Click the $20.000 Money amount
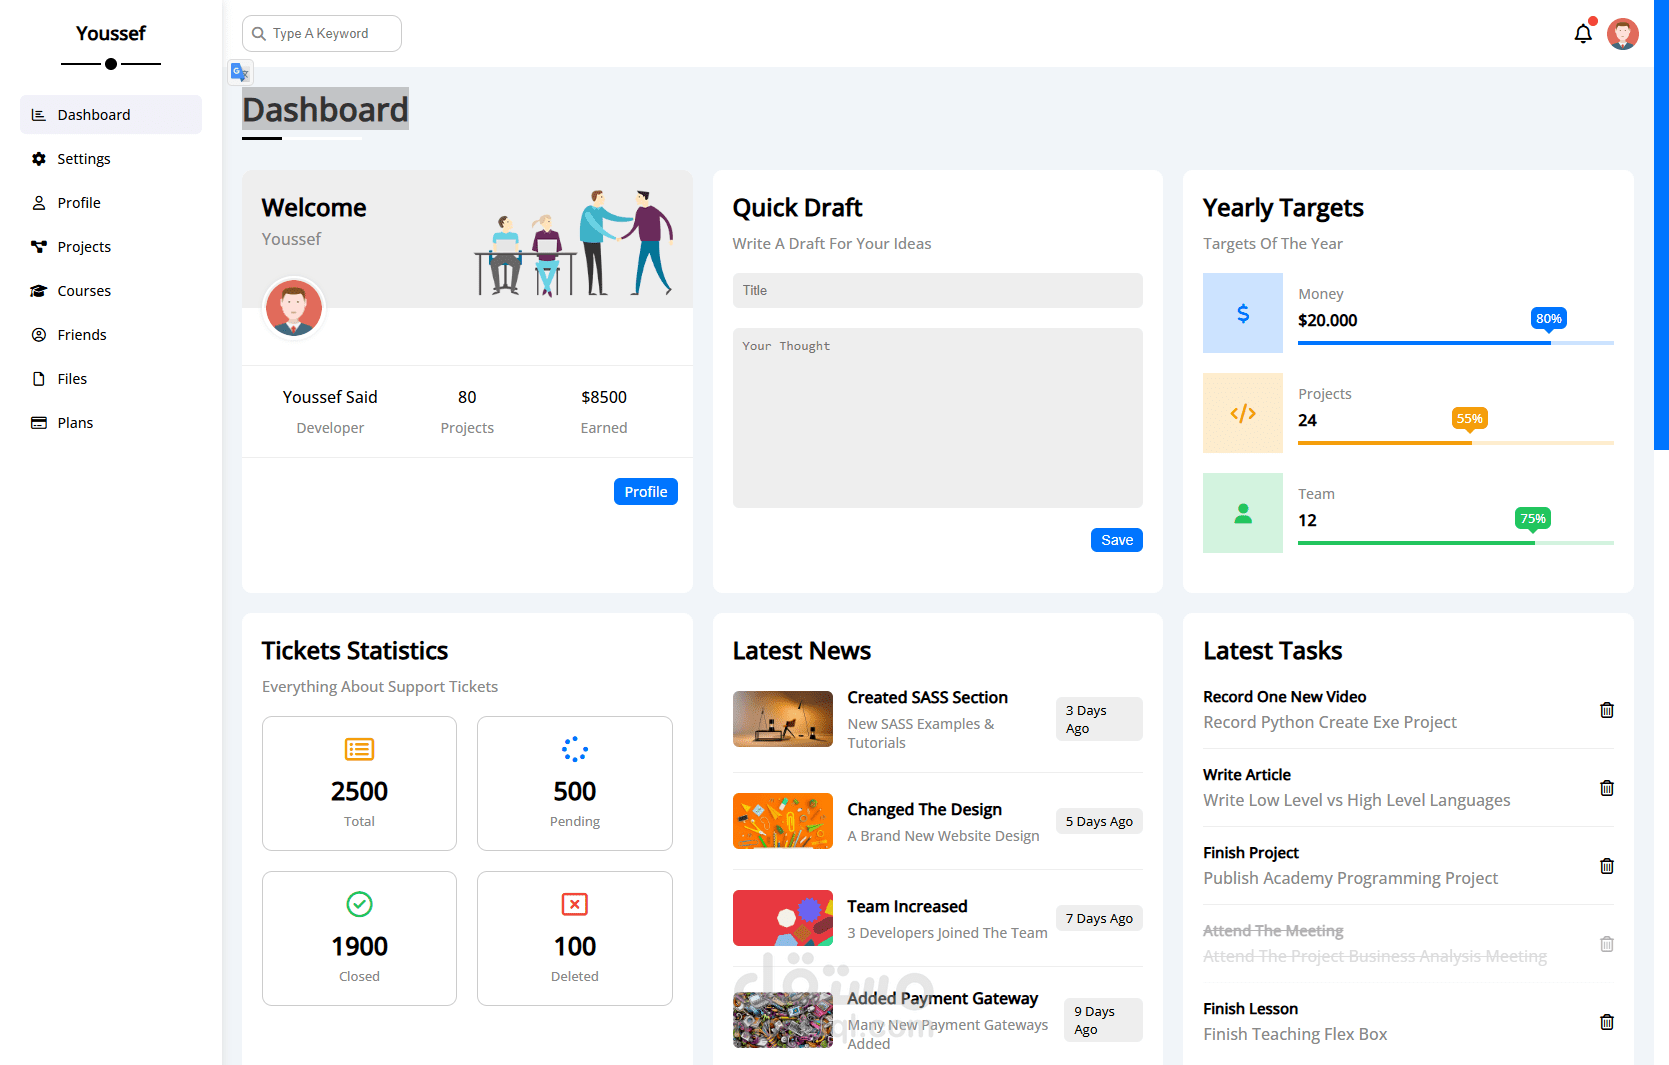Viewport: 1669px width, 1065px height. [1327, 321]
